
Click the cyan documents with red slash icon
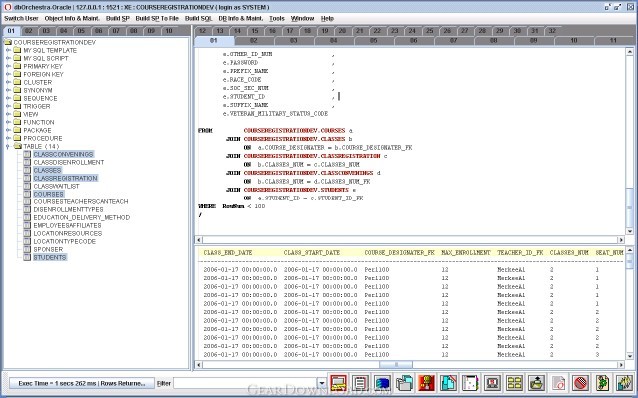pos(448,383)
